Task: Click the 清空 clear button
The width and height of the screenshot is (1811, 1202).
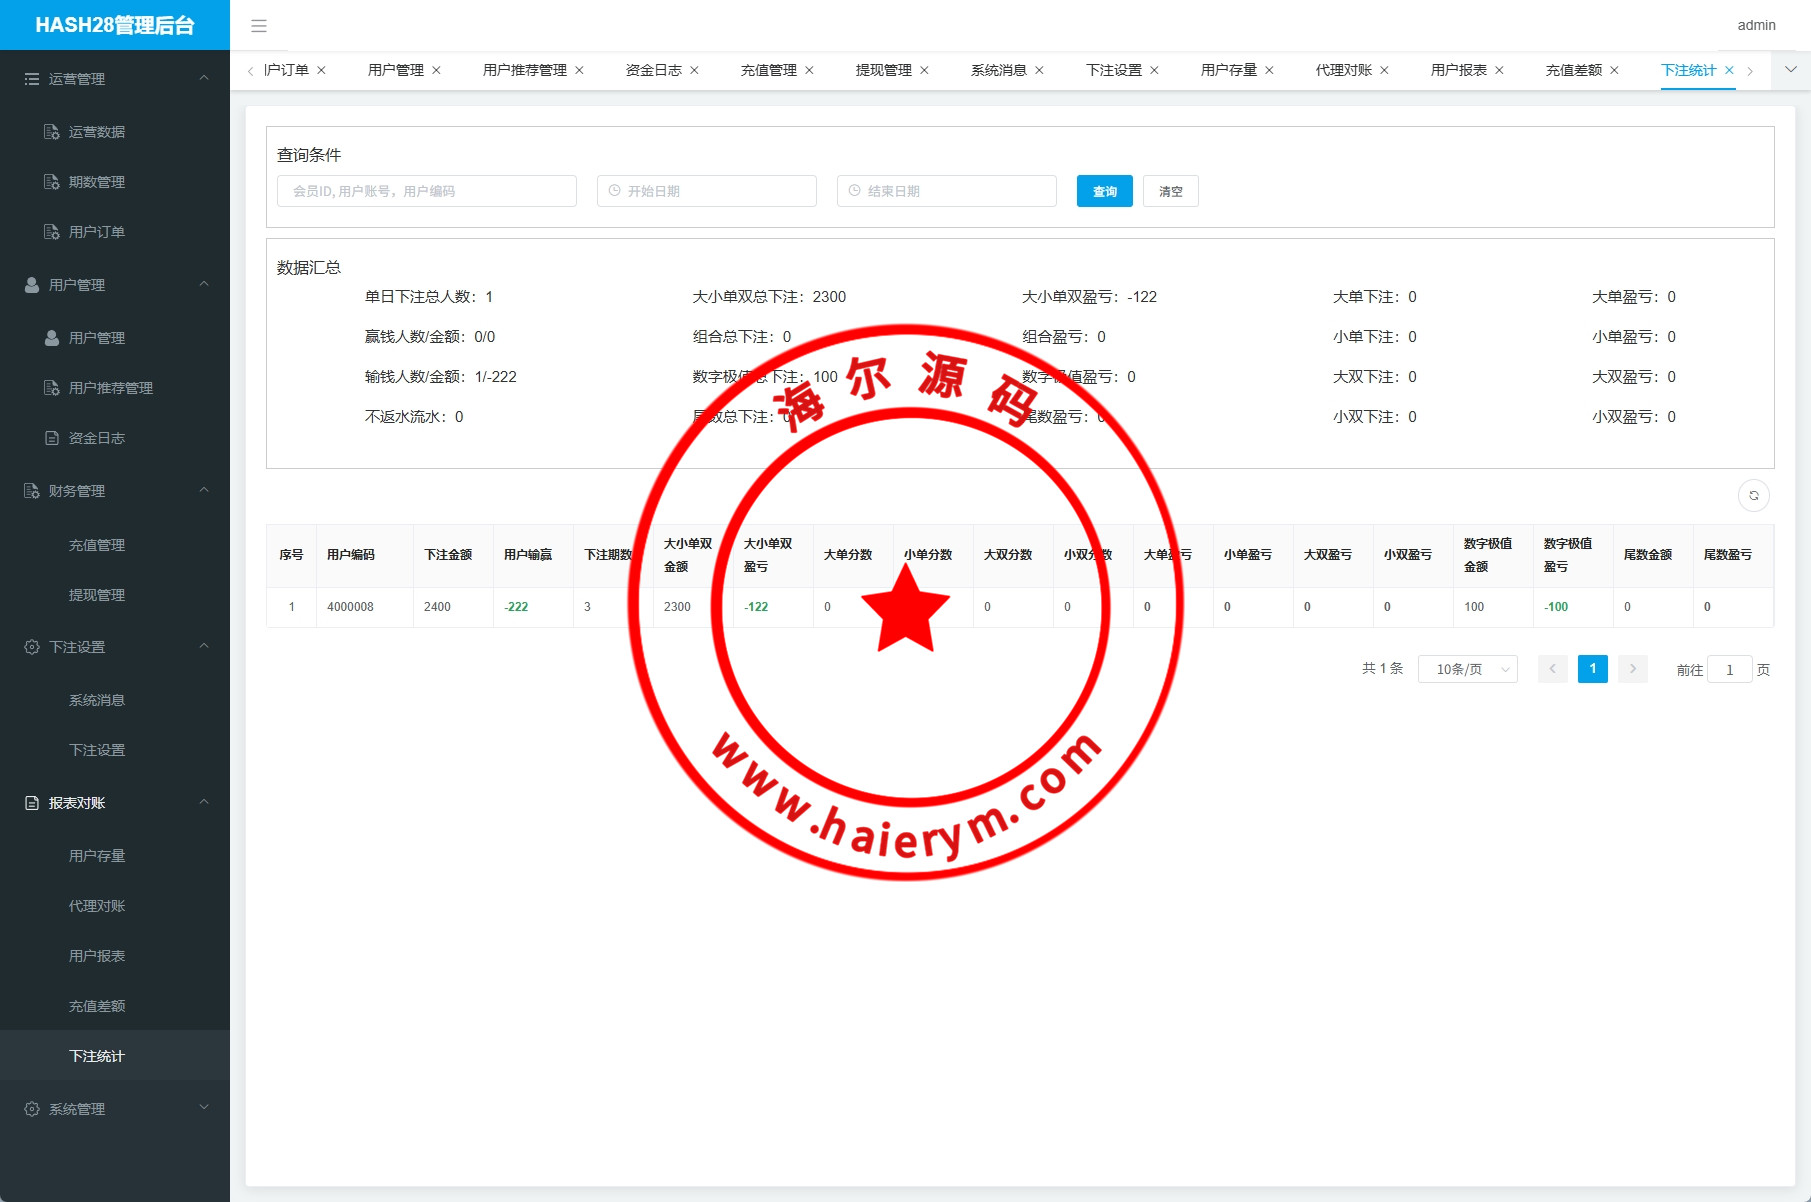Action: pos(1170,191)
